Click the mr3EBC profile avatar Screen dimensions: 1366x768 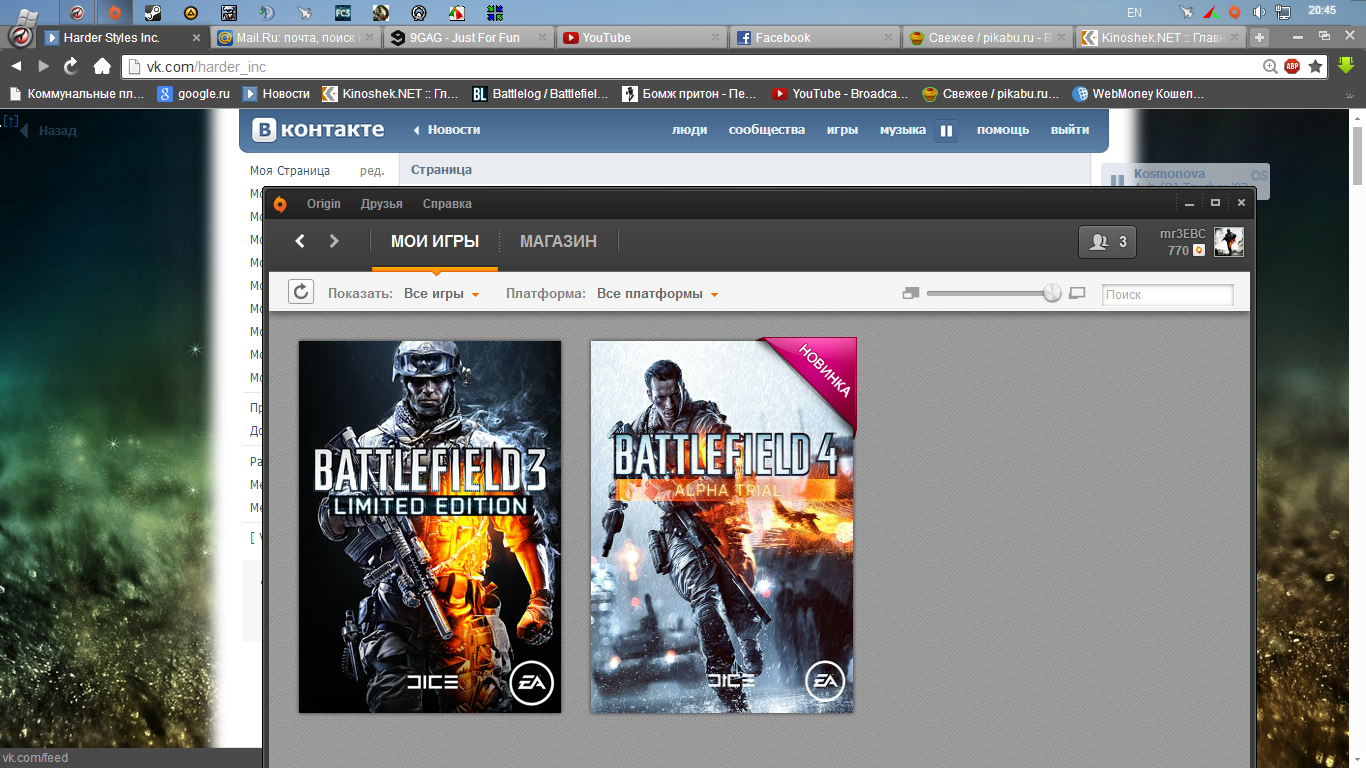click(x=1228, y=242)
